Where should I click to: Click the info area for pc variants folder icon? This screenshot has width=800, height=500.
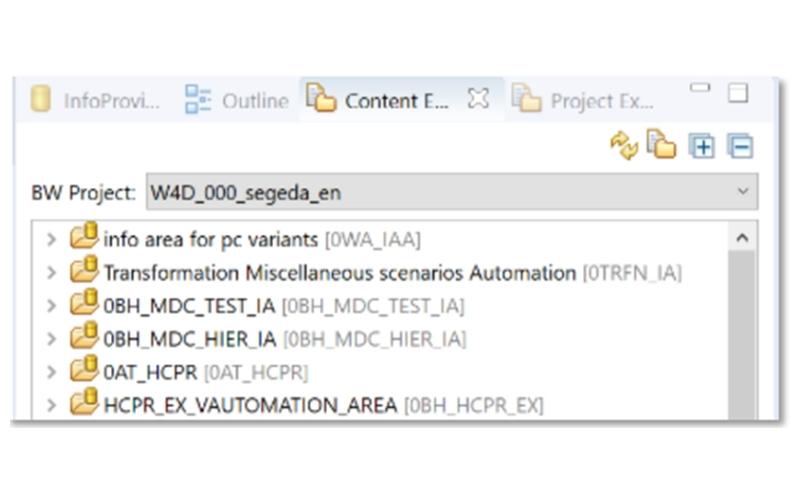84,236
